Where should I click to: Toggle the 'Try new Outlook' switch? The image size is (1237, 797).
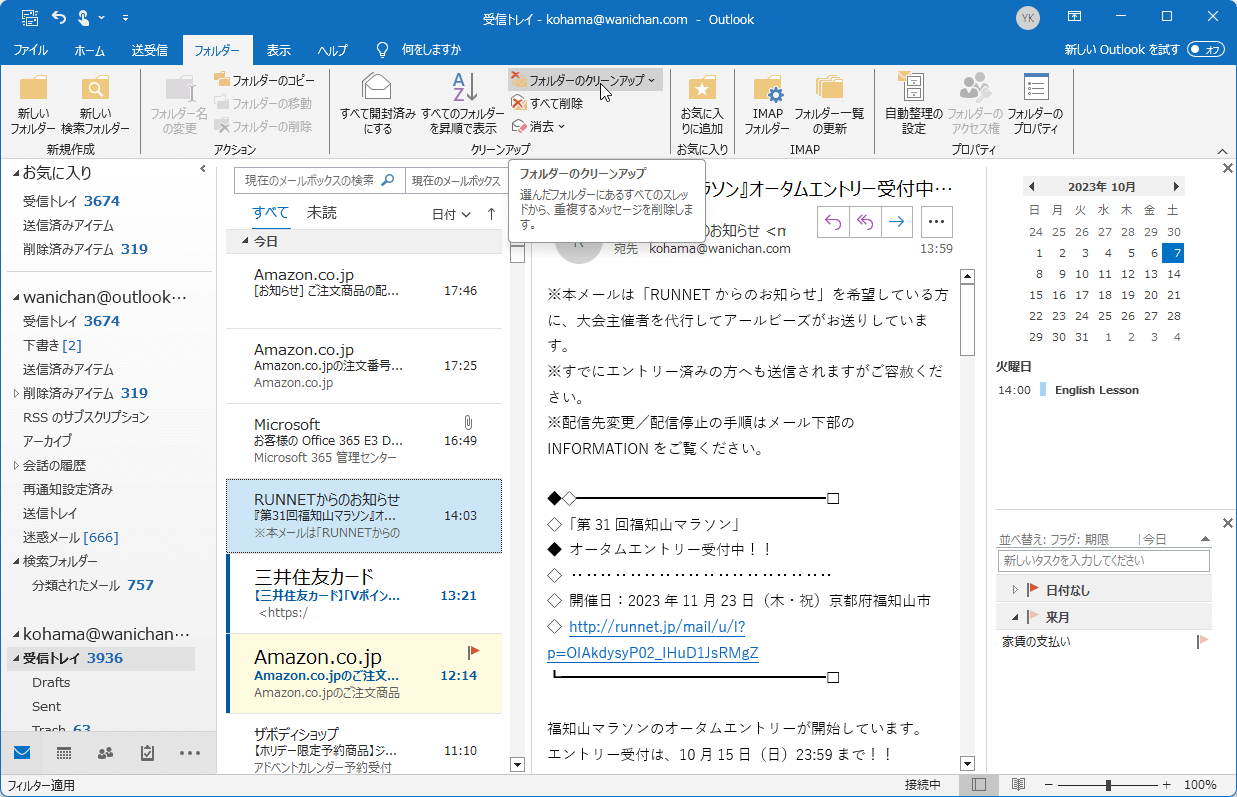[x=1206, y=49]
